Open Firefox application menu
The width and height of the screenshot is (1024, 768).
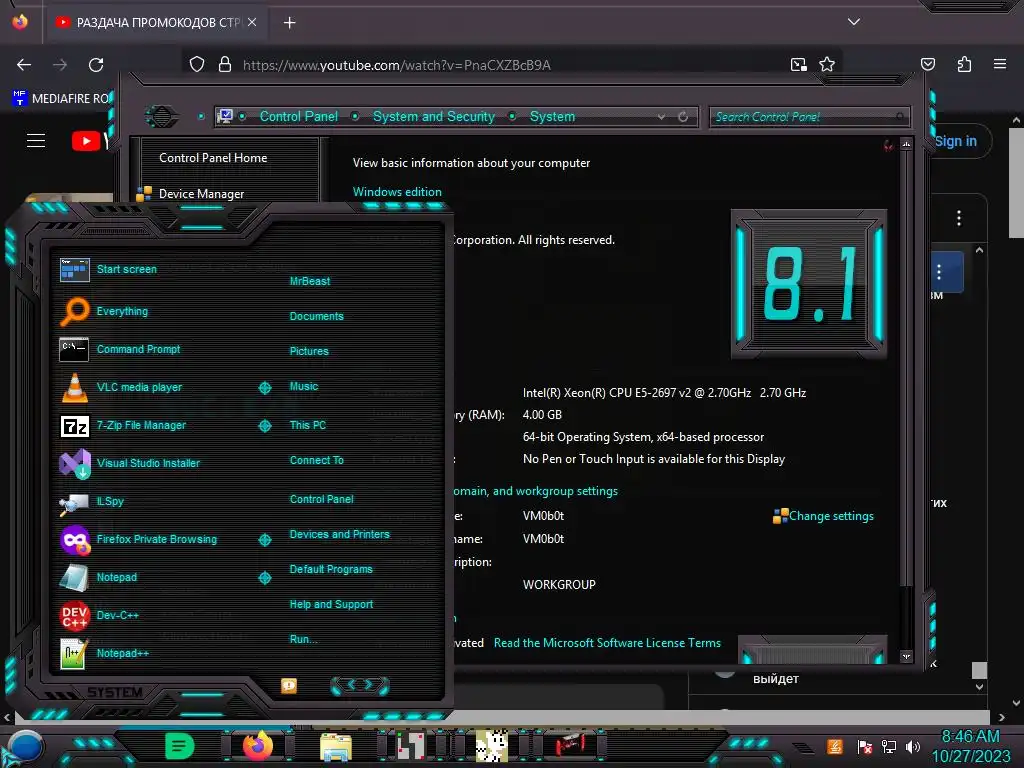point(999,64)
